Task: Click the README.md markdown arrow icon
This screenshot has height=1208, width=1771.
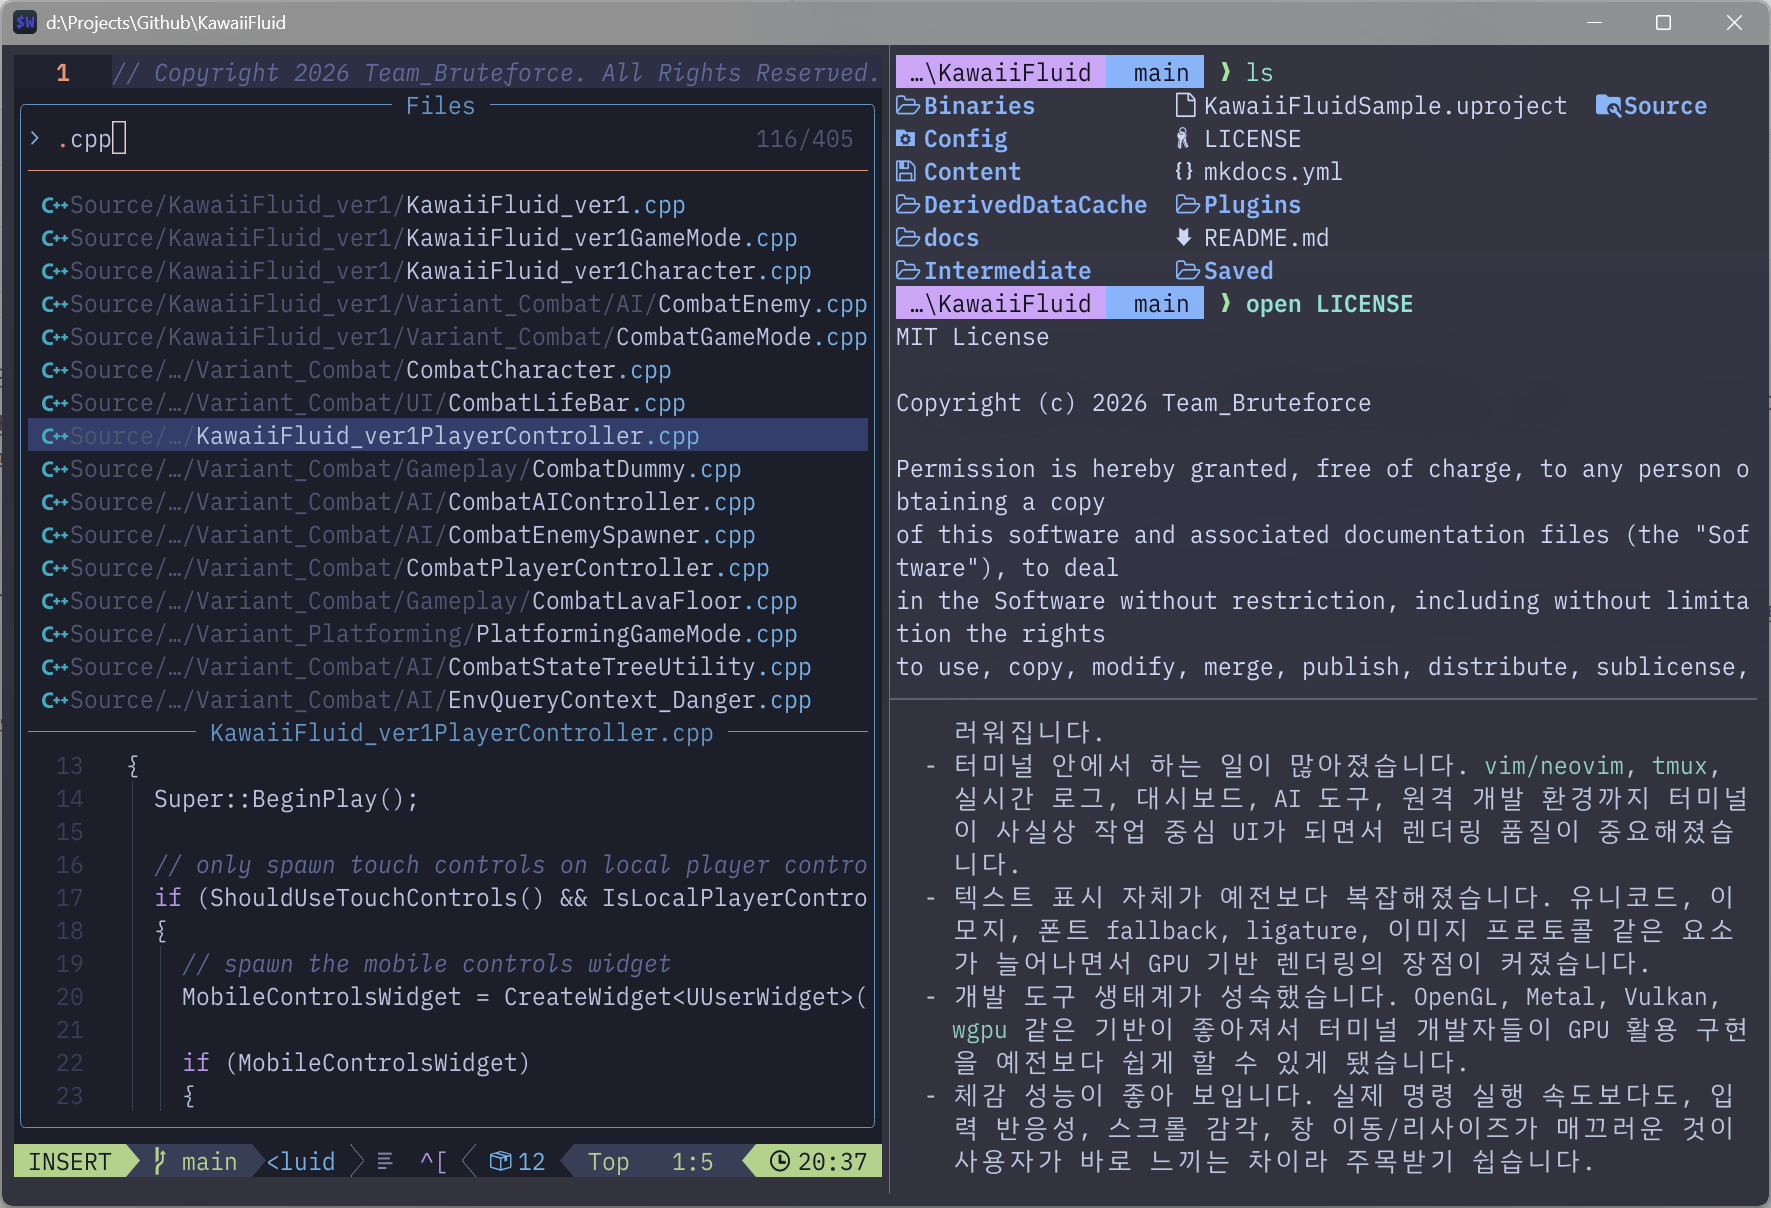Action: click(1184, 238)
